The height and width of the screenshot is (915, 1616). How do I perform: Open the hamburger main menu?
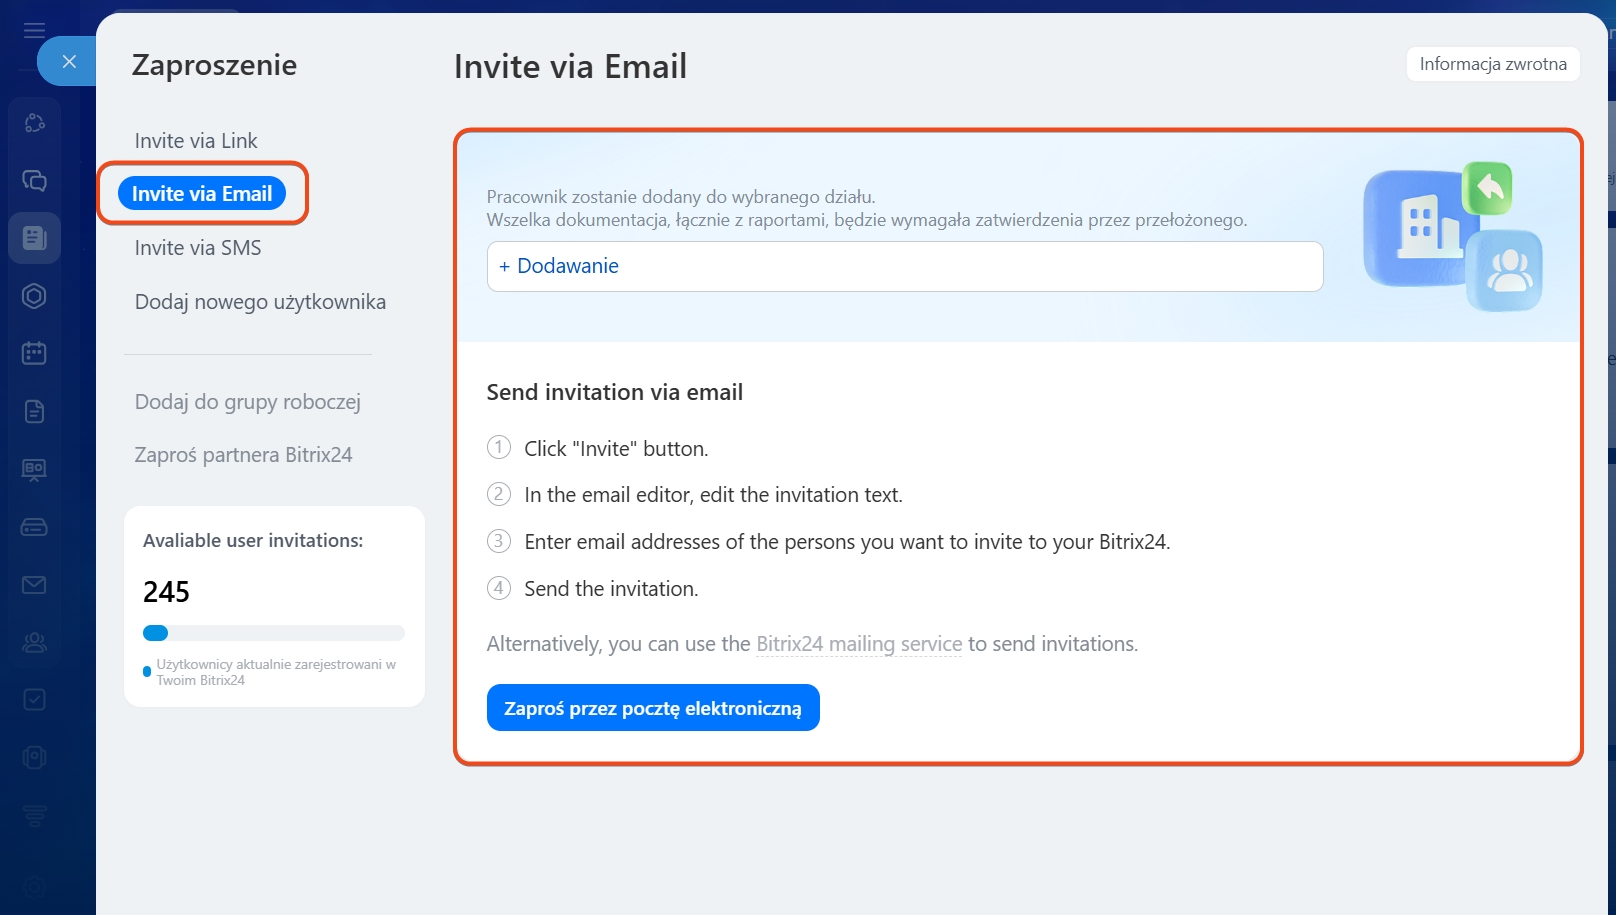(34, 30)
